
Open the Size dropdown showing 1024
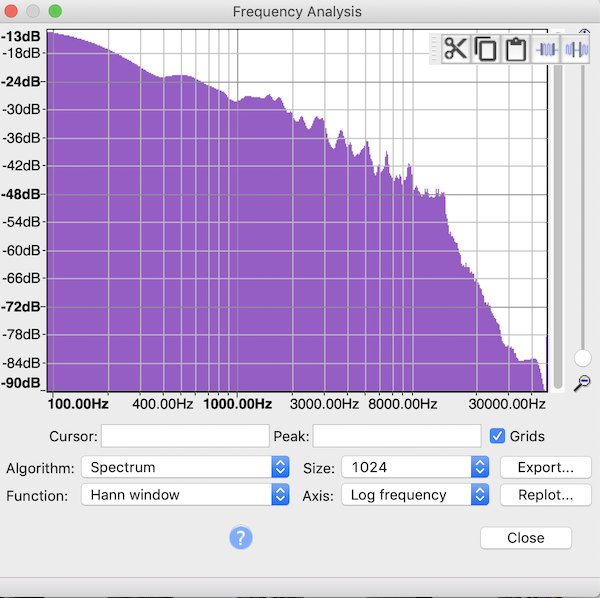pyautogui.click(x=415, y=467)
